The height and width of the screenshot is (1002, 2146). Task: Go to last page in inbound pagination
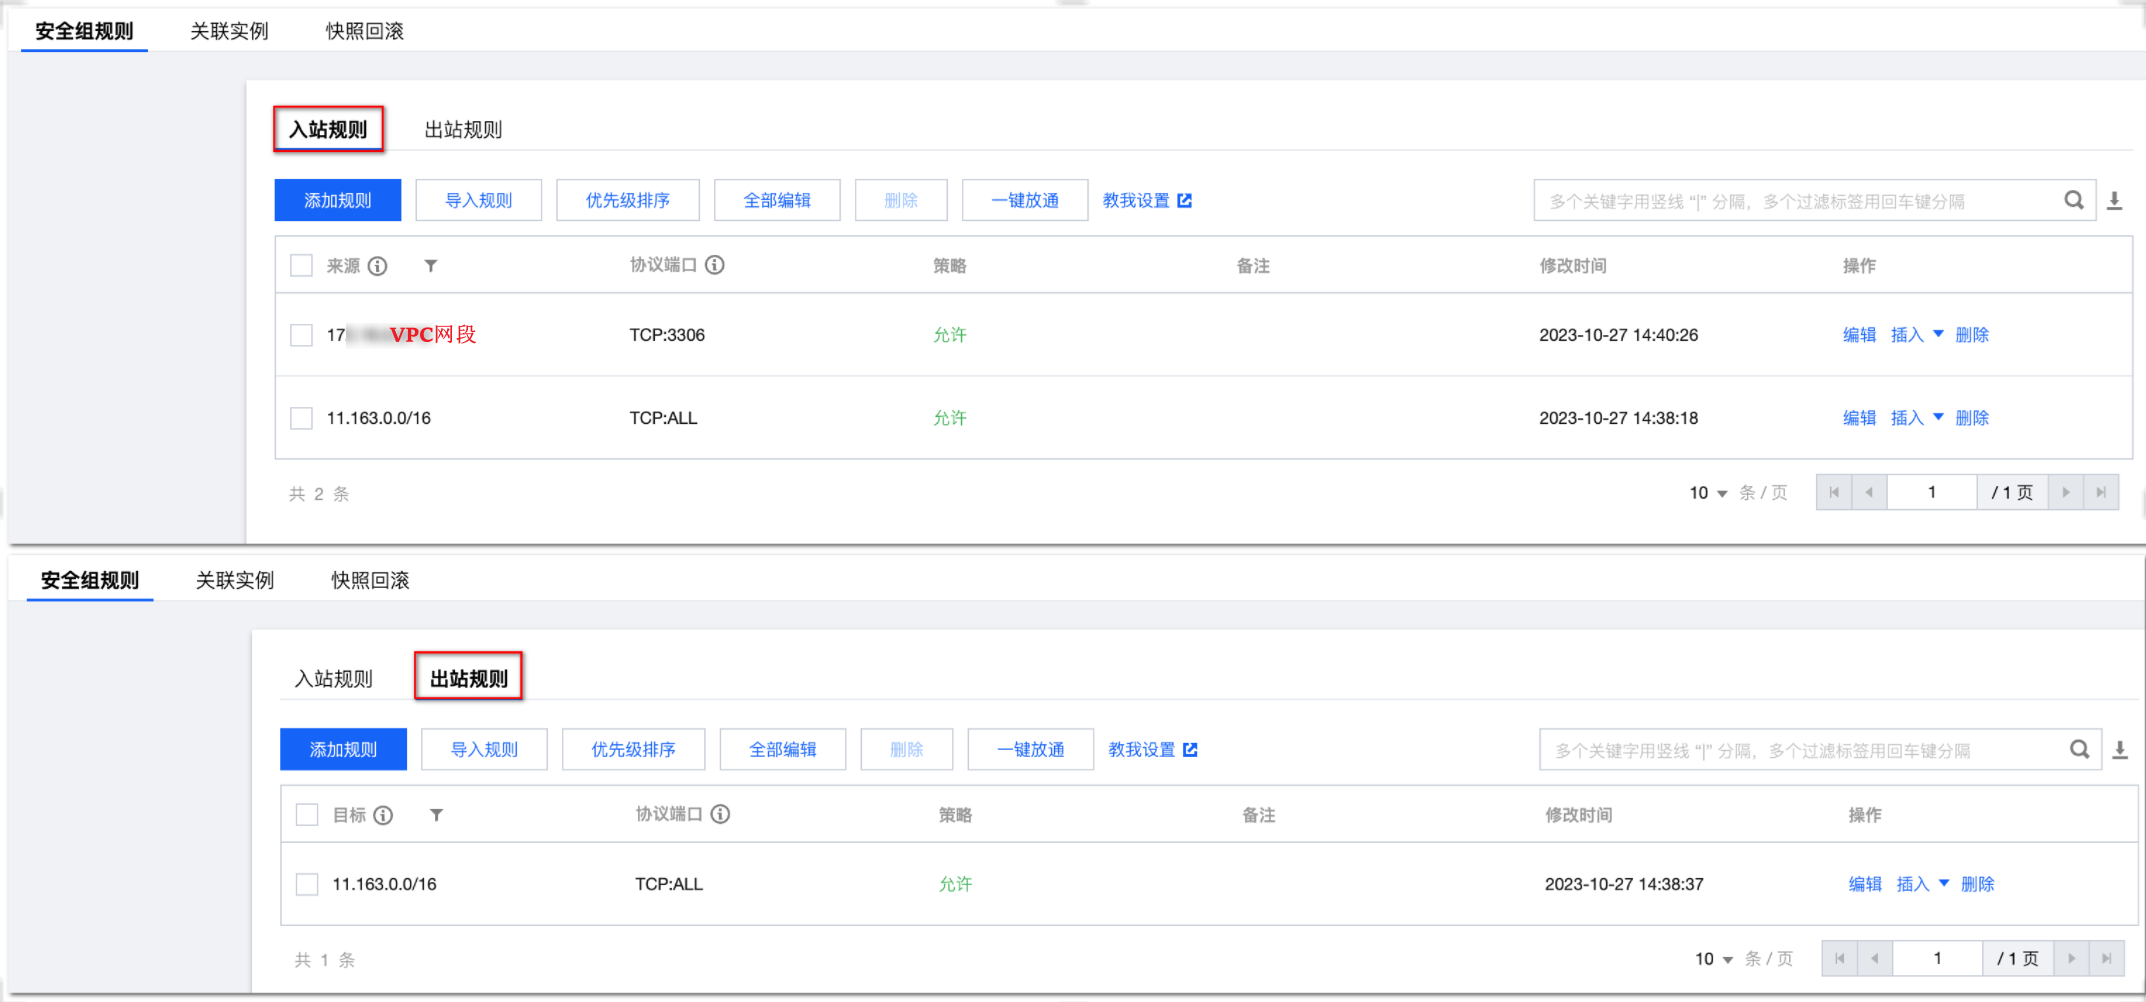pyautogui.click(x=2100, y=493)
